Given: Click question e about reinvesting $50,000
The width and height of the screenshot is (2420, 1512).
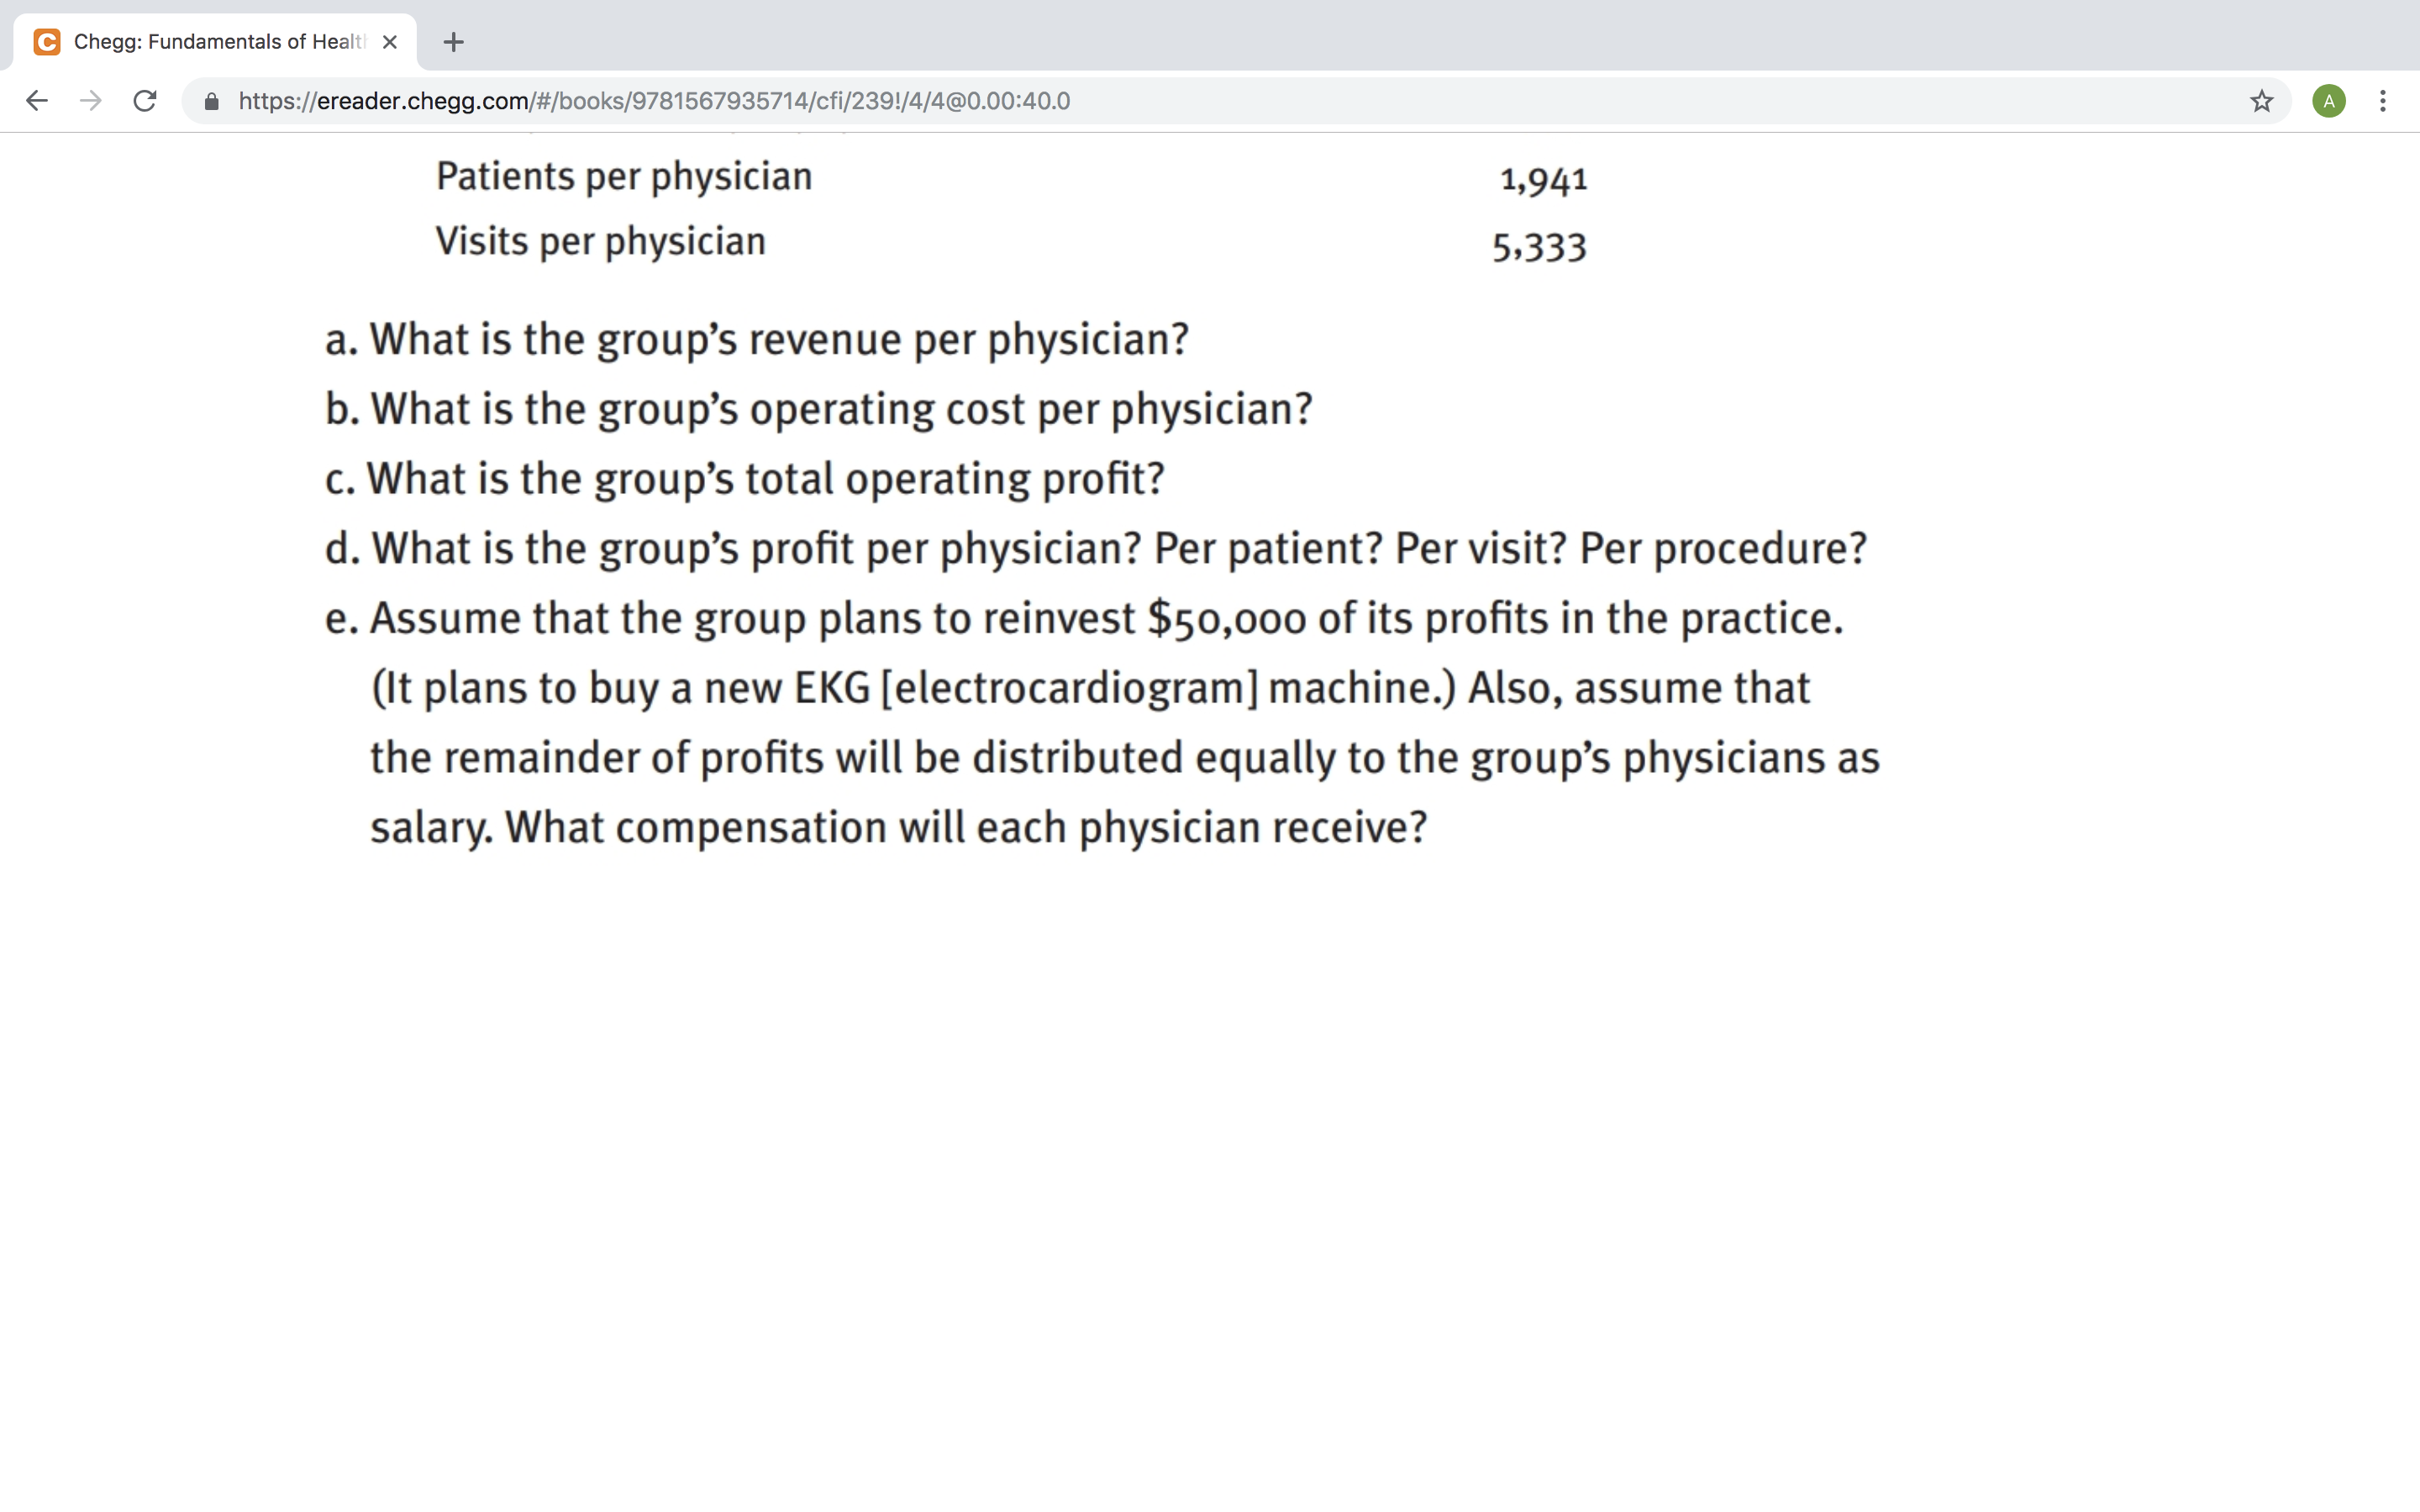Looking at the screenshot, I should click(1102, 722).
